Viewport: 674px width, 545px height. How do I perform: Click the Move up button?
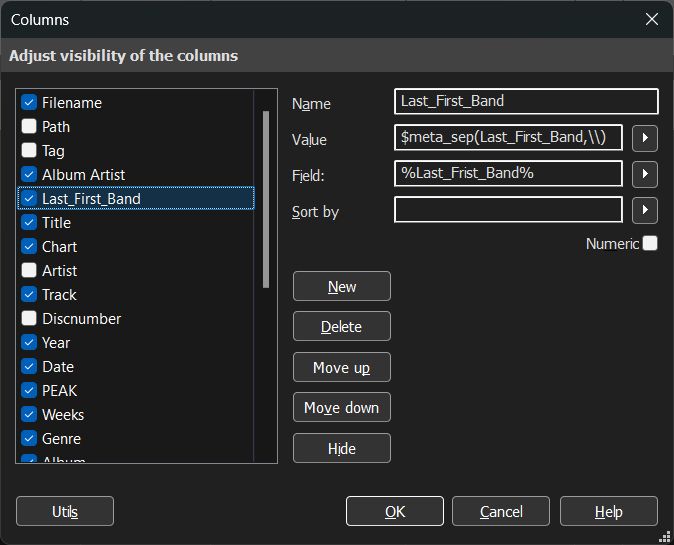[342, 367]
